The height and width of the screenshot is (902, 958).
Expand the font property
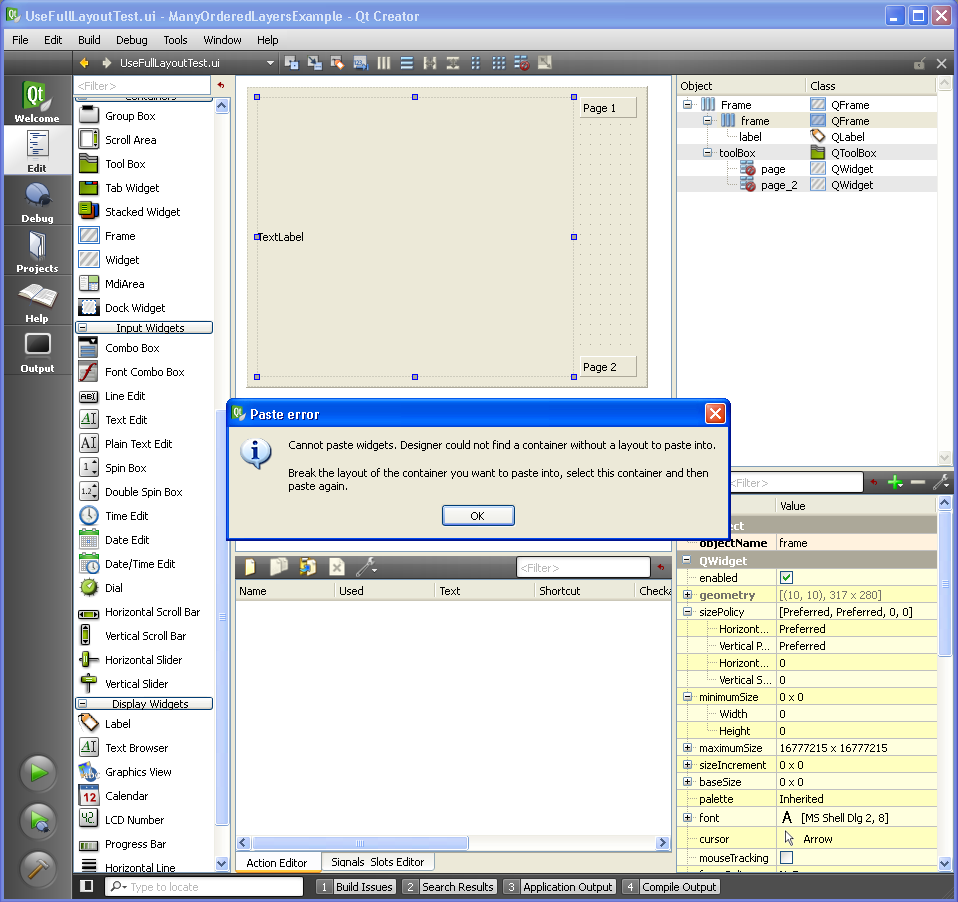pyautogui.click(x=687, y=817)
